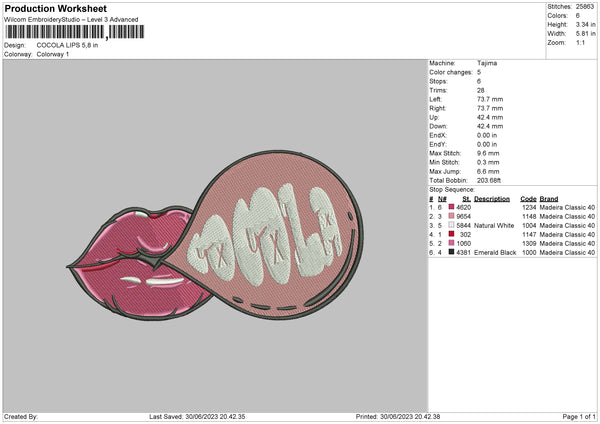Click the 'Printed' timestamp in footer
The width and height of the screenshot is (600, 424).
(398, 417)
